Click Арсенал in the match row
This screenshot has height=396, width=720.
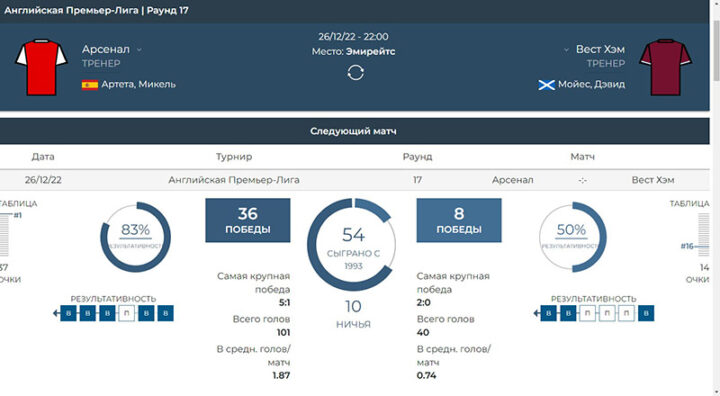pos(512,180)
